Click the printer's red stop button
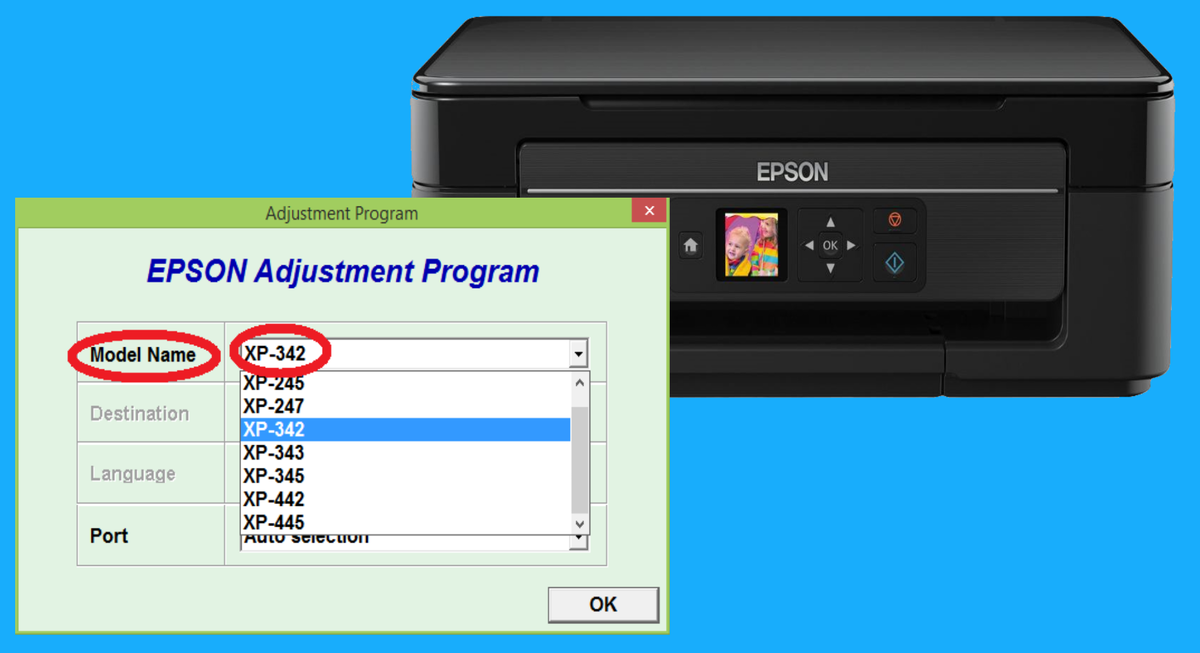1200x653 pixels. tap(895, 220)
